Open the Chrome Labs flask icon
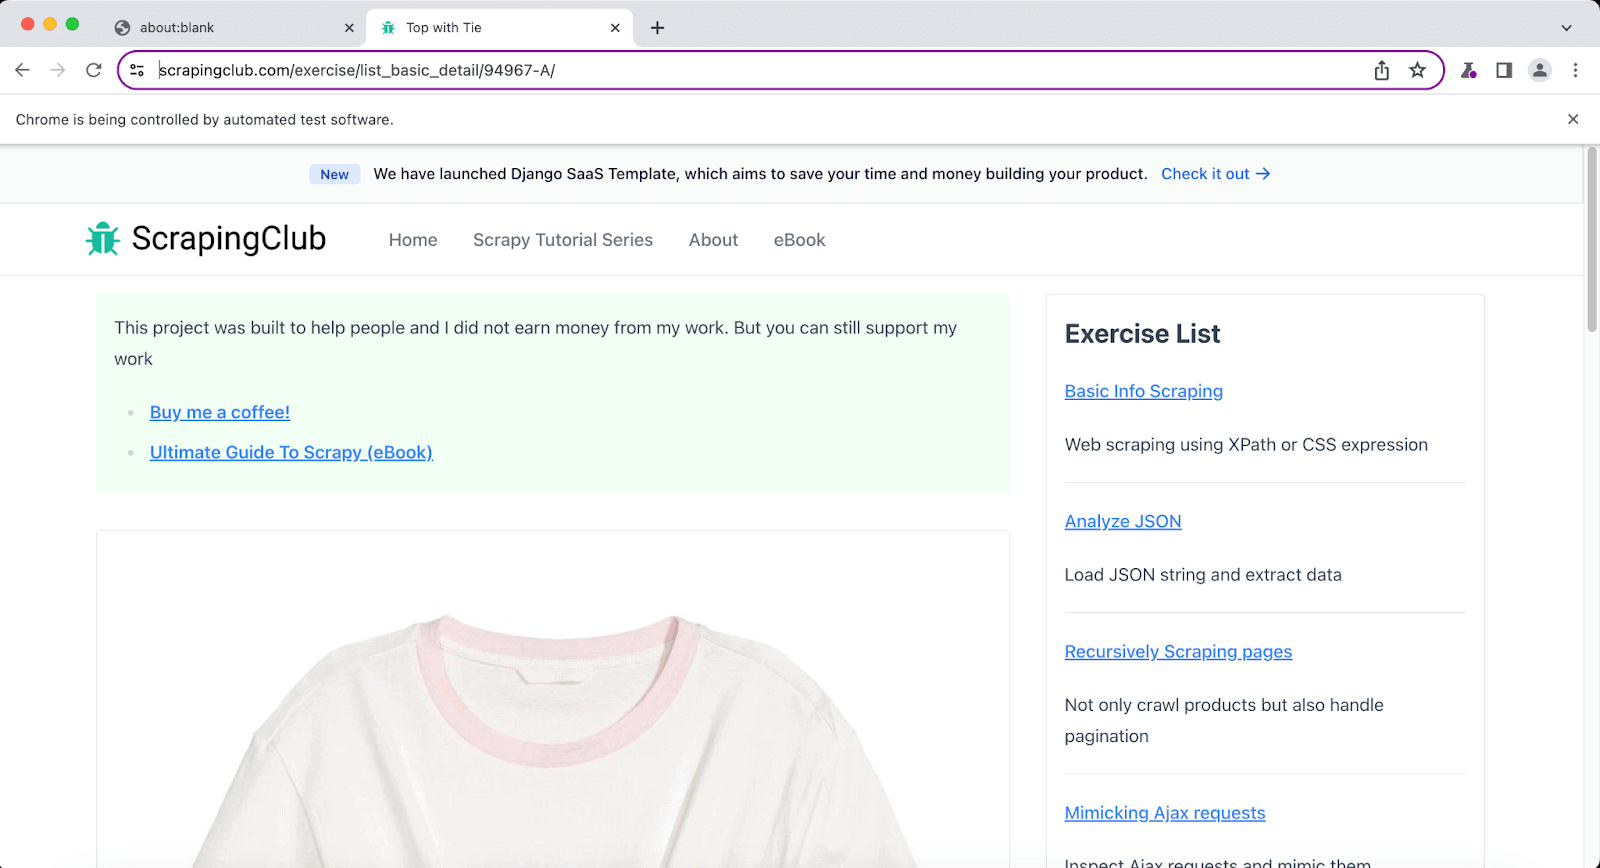The height and width of the screenshot is (868, 1600). [1468, 70]
